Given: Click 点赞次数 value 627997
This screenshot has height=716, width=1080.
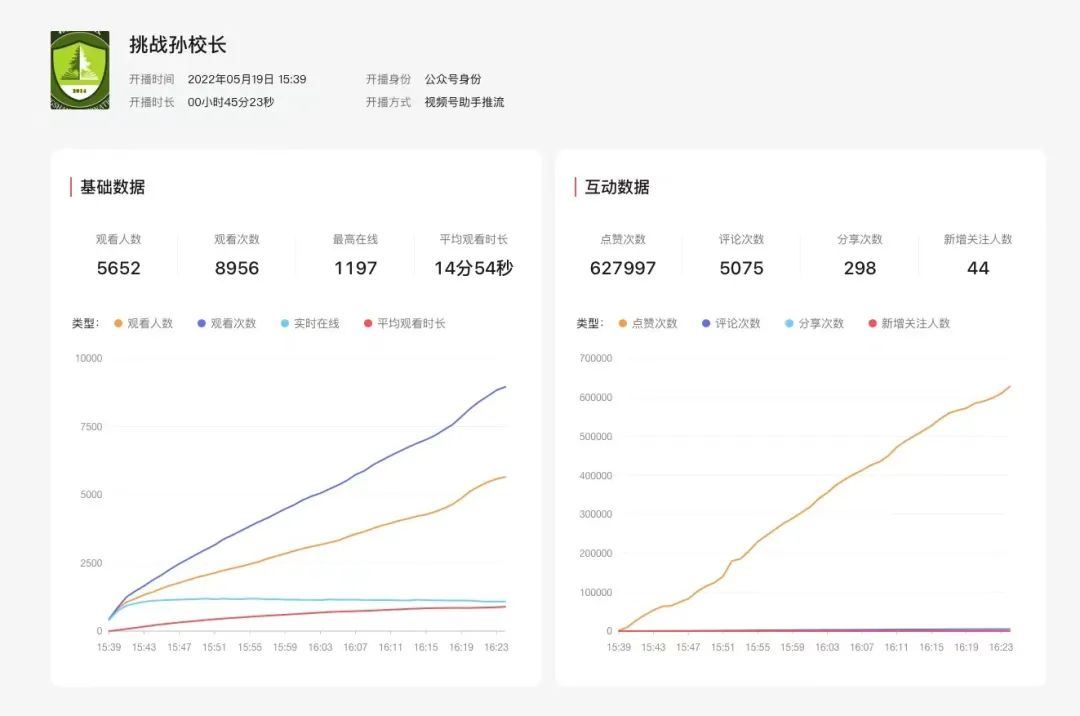Looking at the screenshot, I should (x=623, y=268).
